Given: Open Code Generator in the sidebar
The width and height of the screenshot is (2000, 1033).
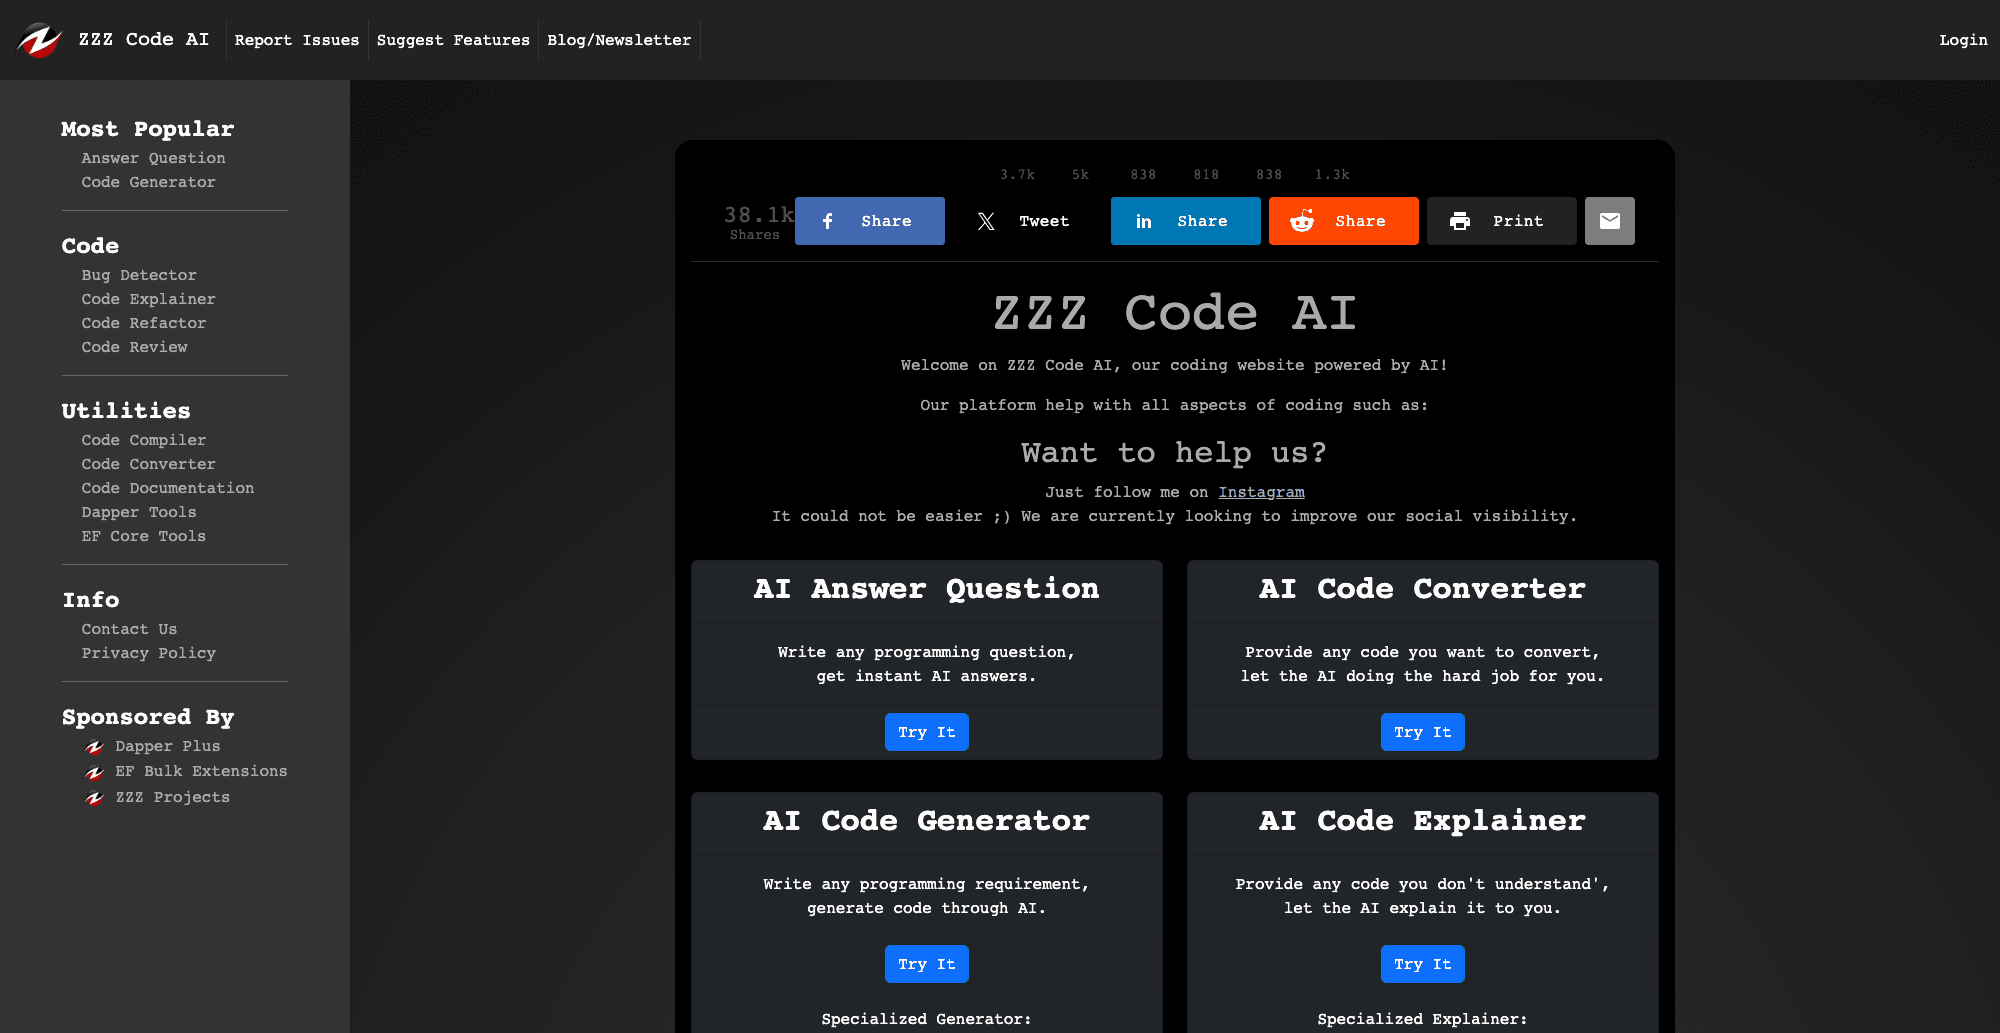Looking at the screenshot, I should (149, 182).
